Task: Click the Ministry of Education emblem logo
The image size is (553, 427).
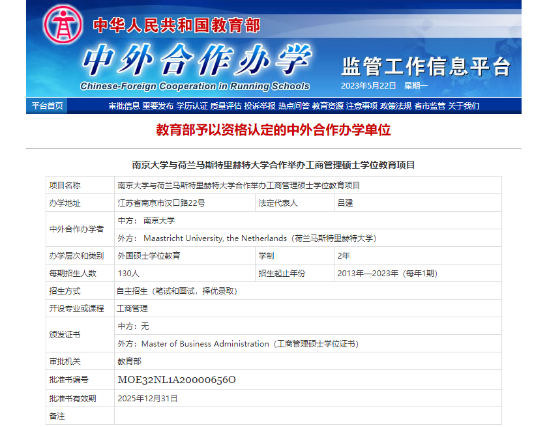Action: point(63,25)
